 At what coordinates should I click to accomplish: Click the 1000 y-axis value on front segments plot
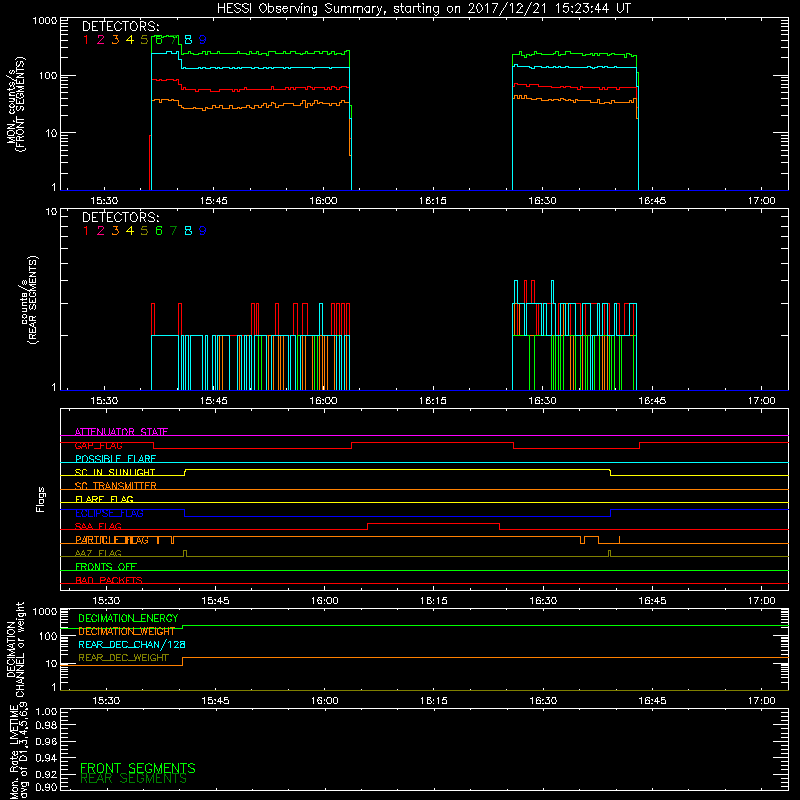45,21
